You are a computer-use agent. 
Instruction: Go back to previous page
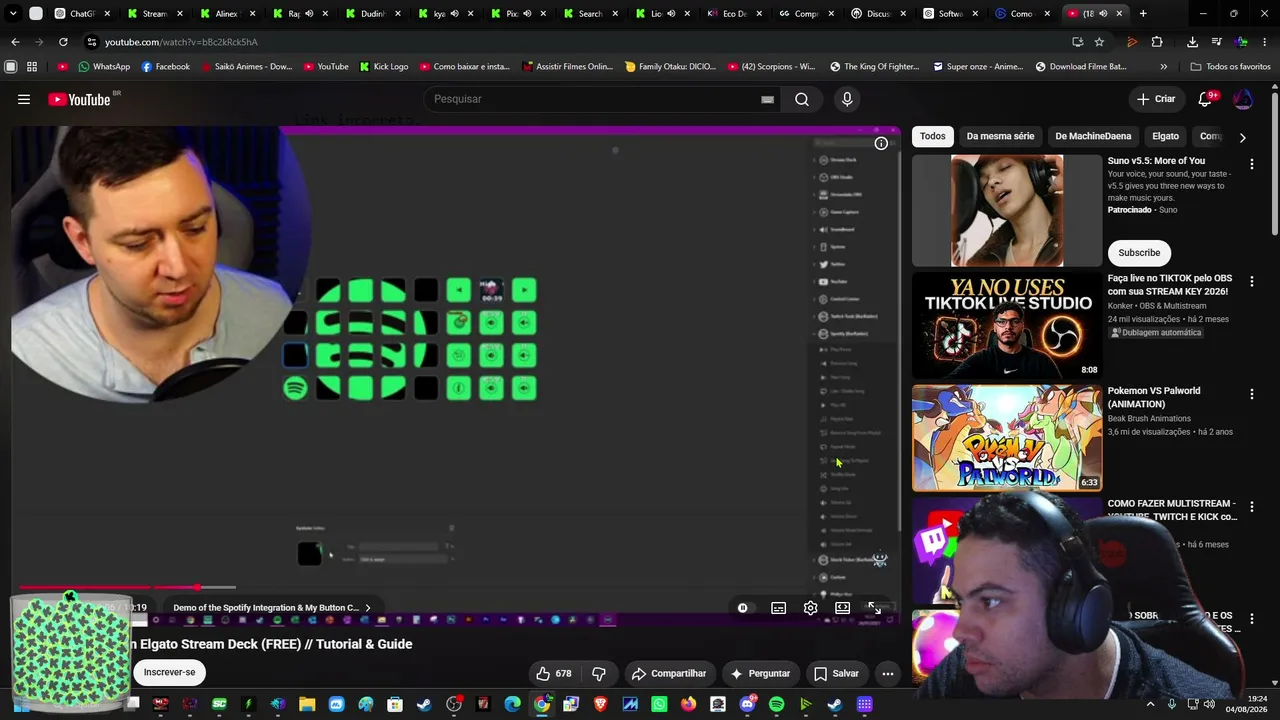click(15, 42)
